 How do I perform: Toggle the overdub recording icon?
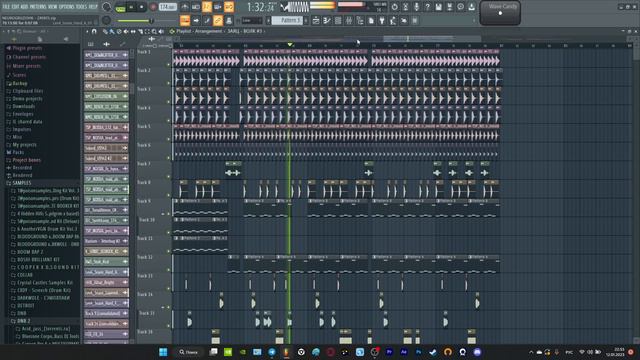point(218,7)
